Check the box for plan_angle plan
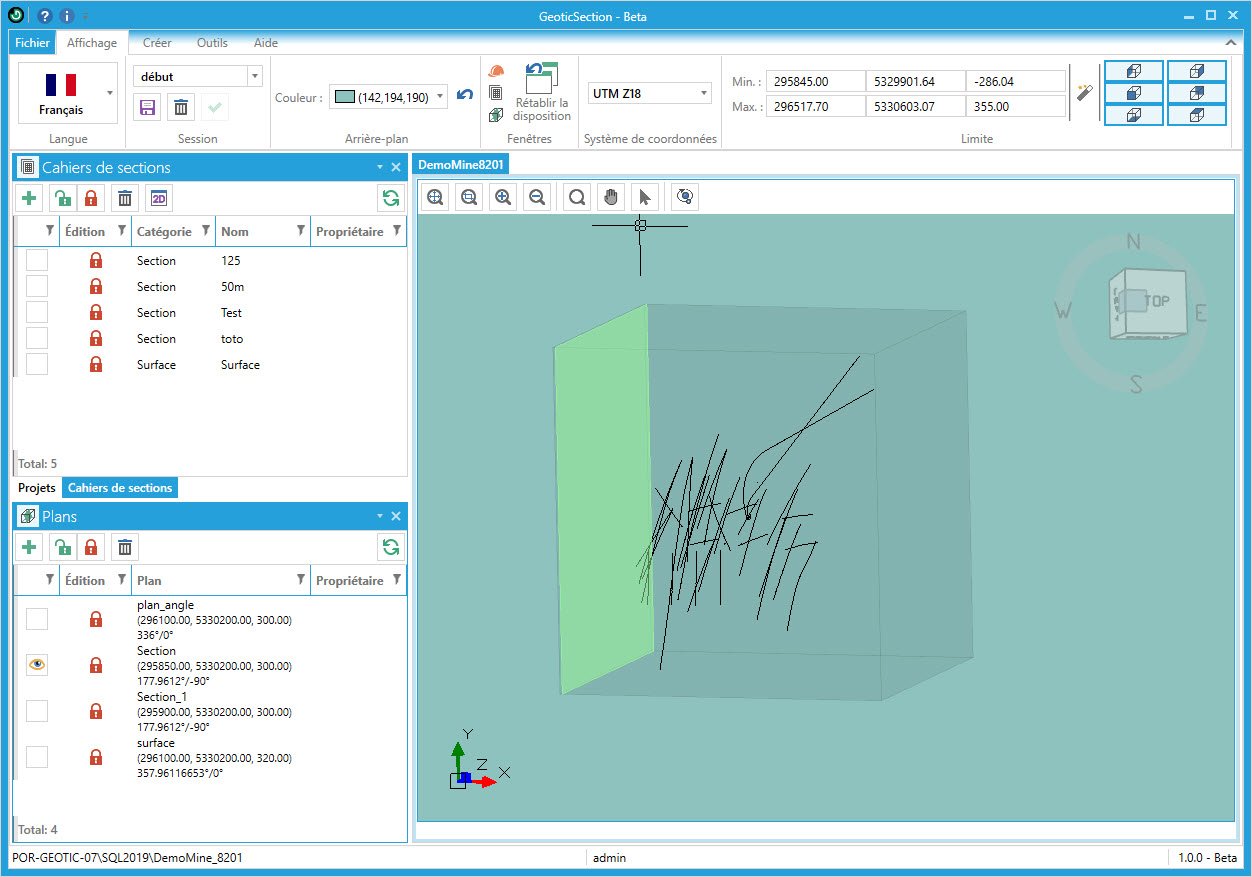 (x=37, y=619)
